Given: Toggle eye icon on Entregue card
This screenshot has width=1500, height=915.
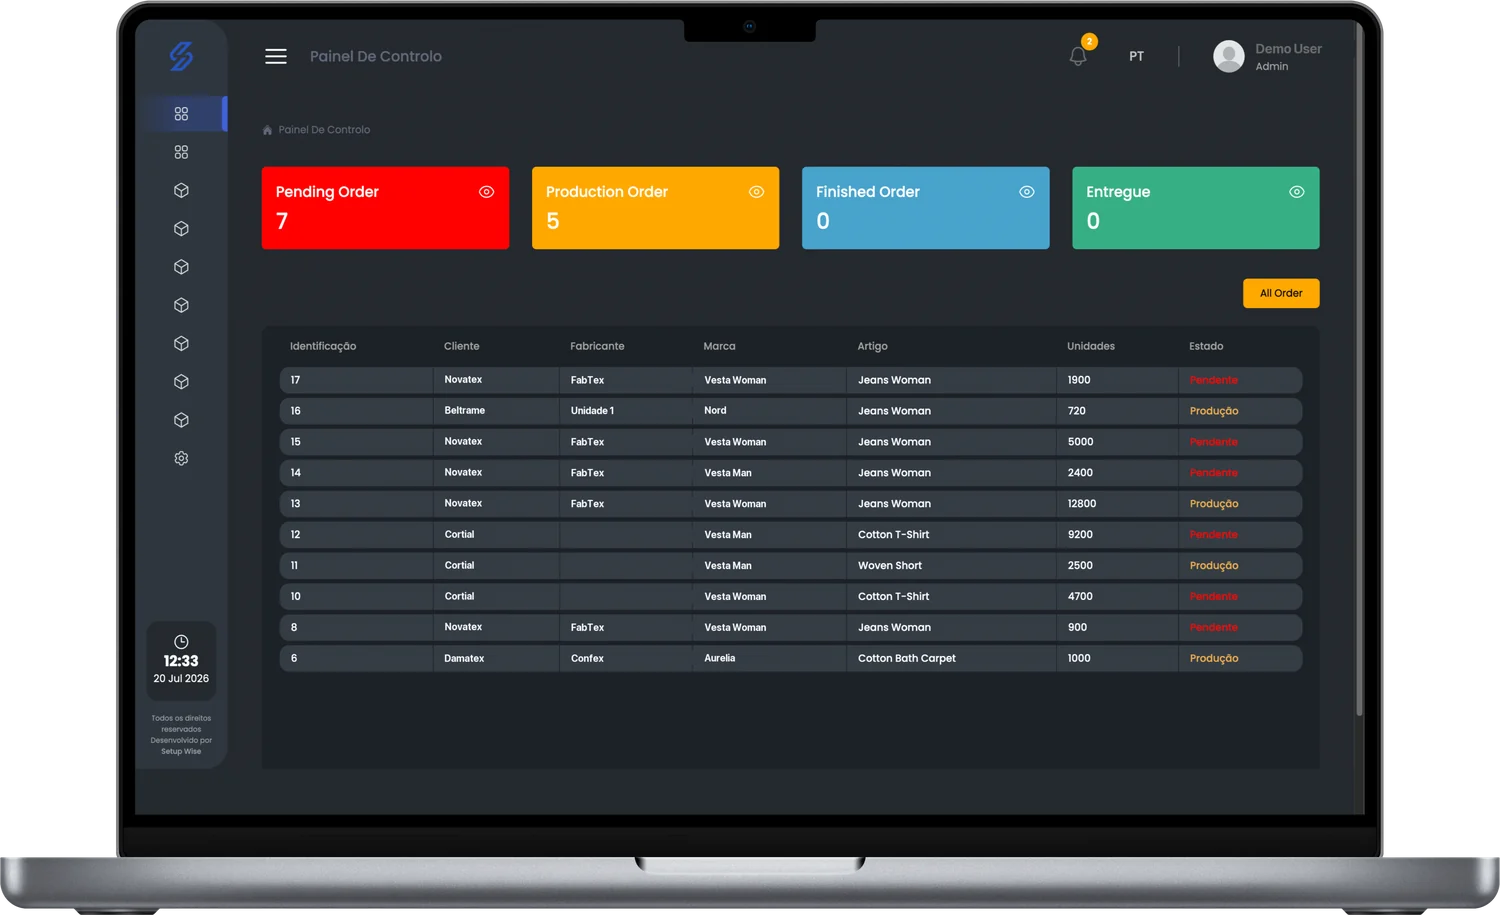Looking at the screenshot, I should coord(1296,192).
